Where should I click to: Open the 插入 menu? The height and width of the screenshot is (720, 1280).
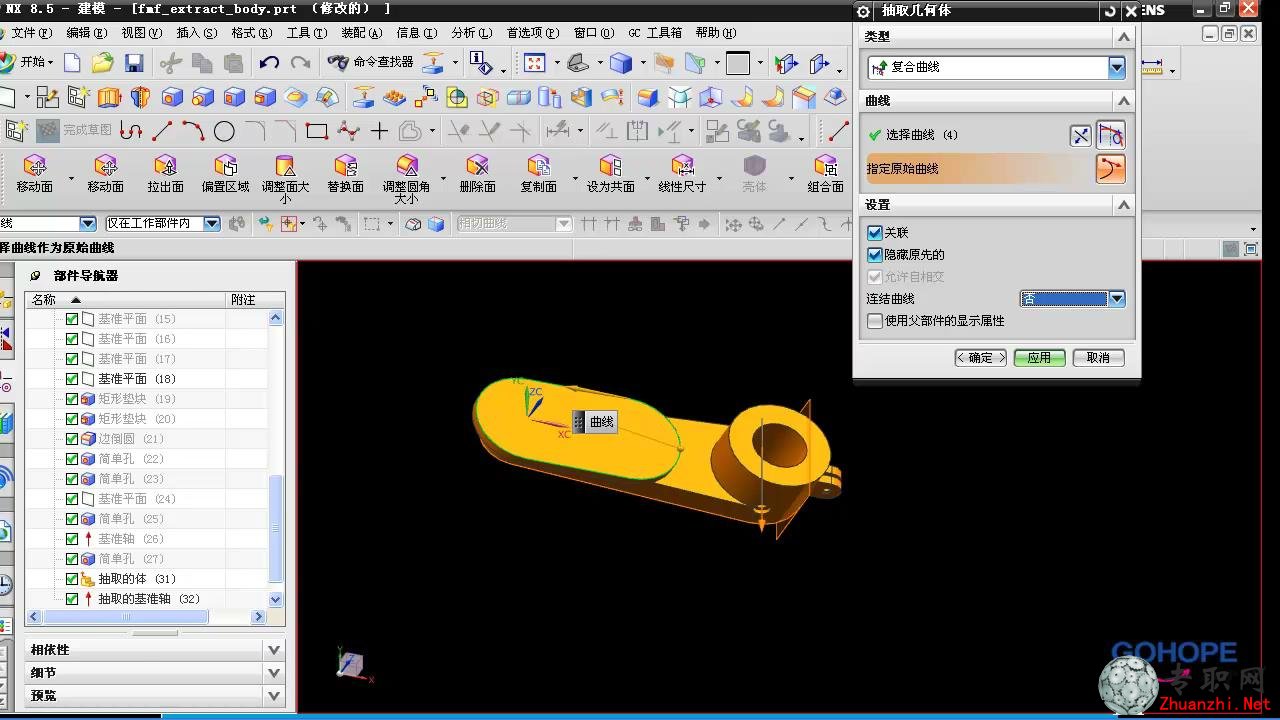pyautogui.click(x=196, y=33)
